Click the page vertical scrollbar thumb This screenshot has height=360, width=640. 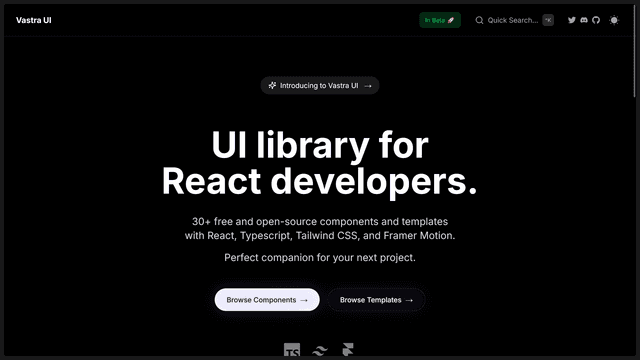(634, 51)
